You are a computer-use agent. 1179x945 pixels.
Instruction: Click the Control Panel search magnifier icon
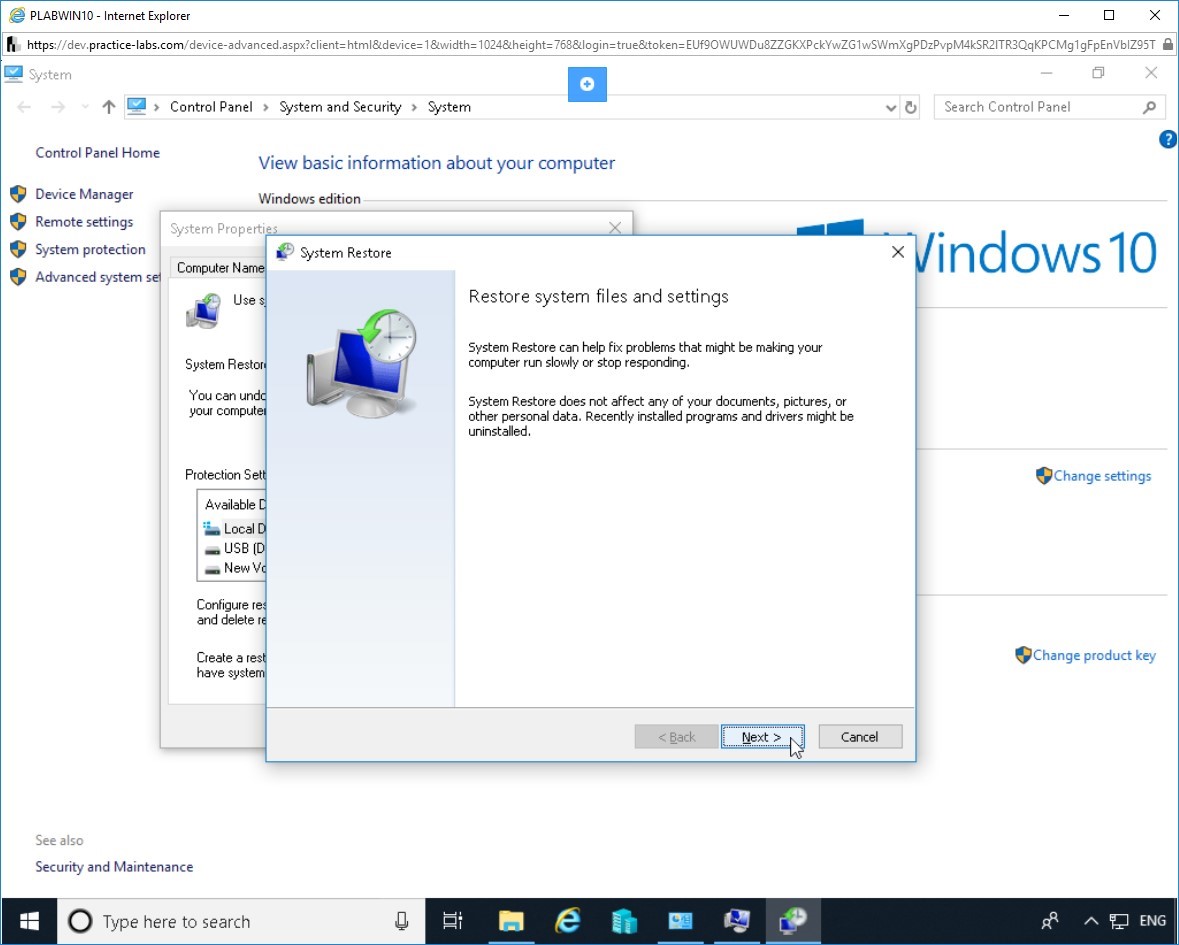1149,108
